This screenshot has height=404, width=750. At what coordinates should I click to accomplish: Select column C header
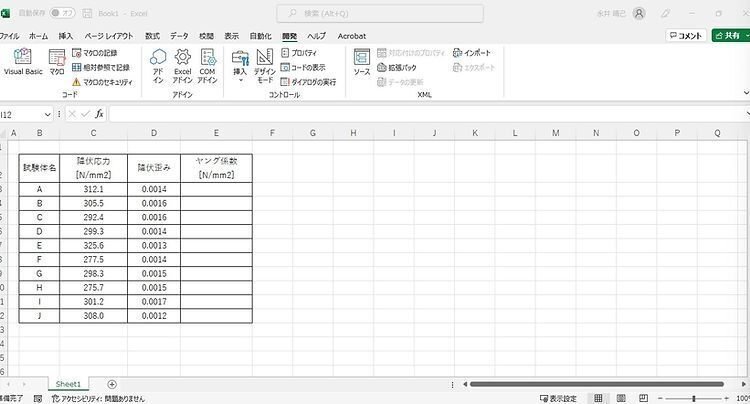click(x=93, y=133)
